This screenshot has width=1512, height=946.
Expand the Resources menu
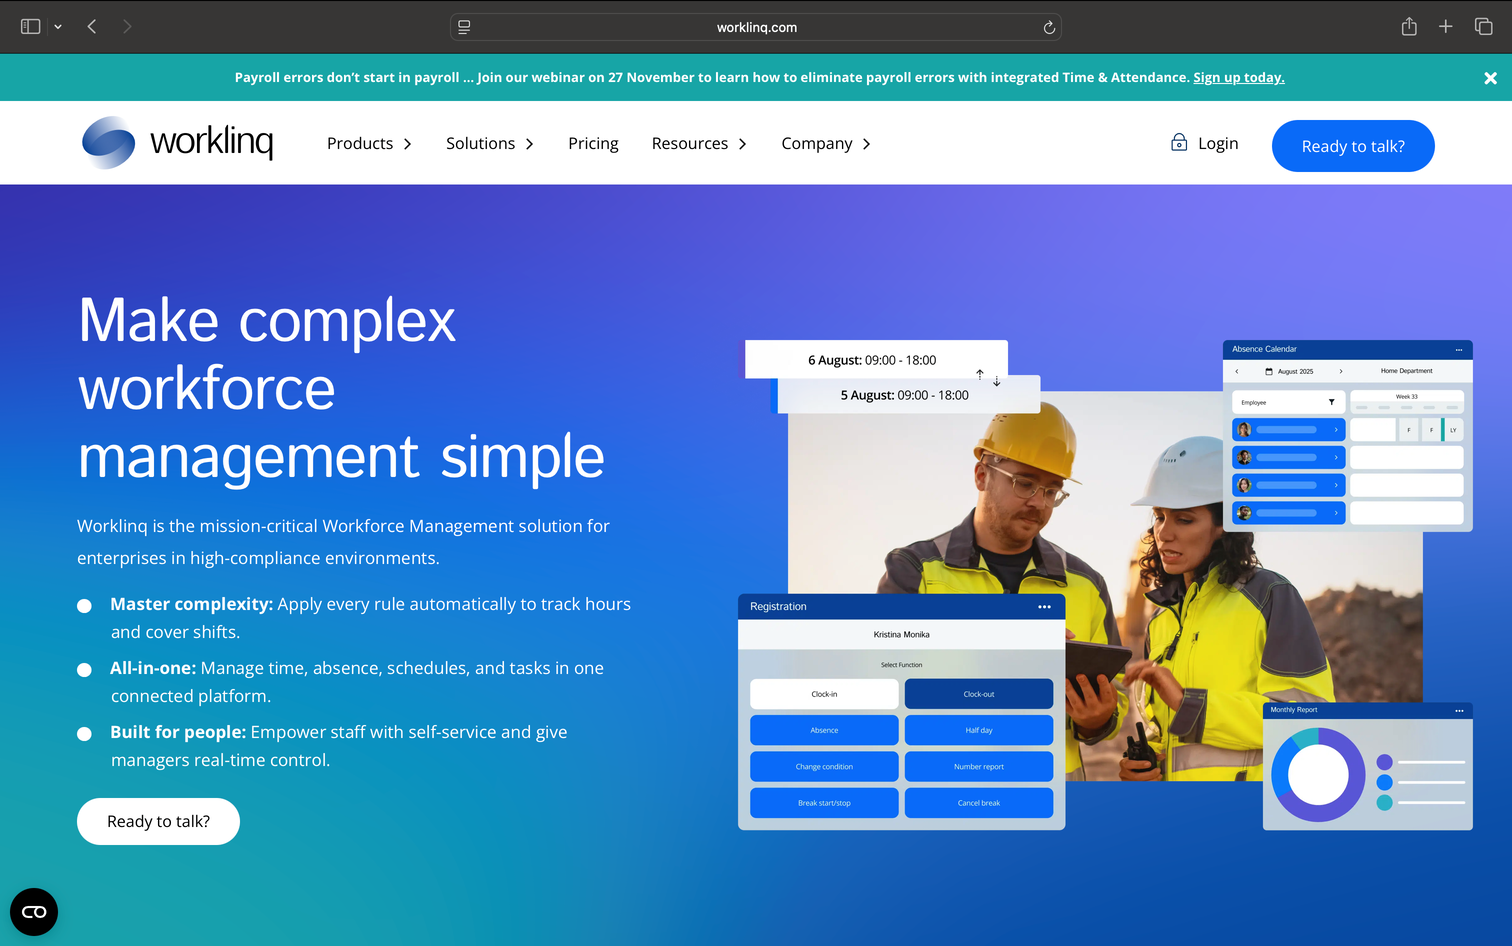click(699, 143)
